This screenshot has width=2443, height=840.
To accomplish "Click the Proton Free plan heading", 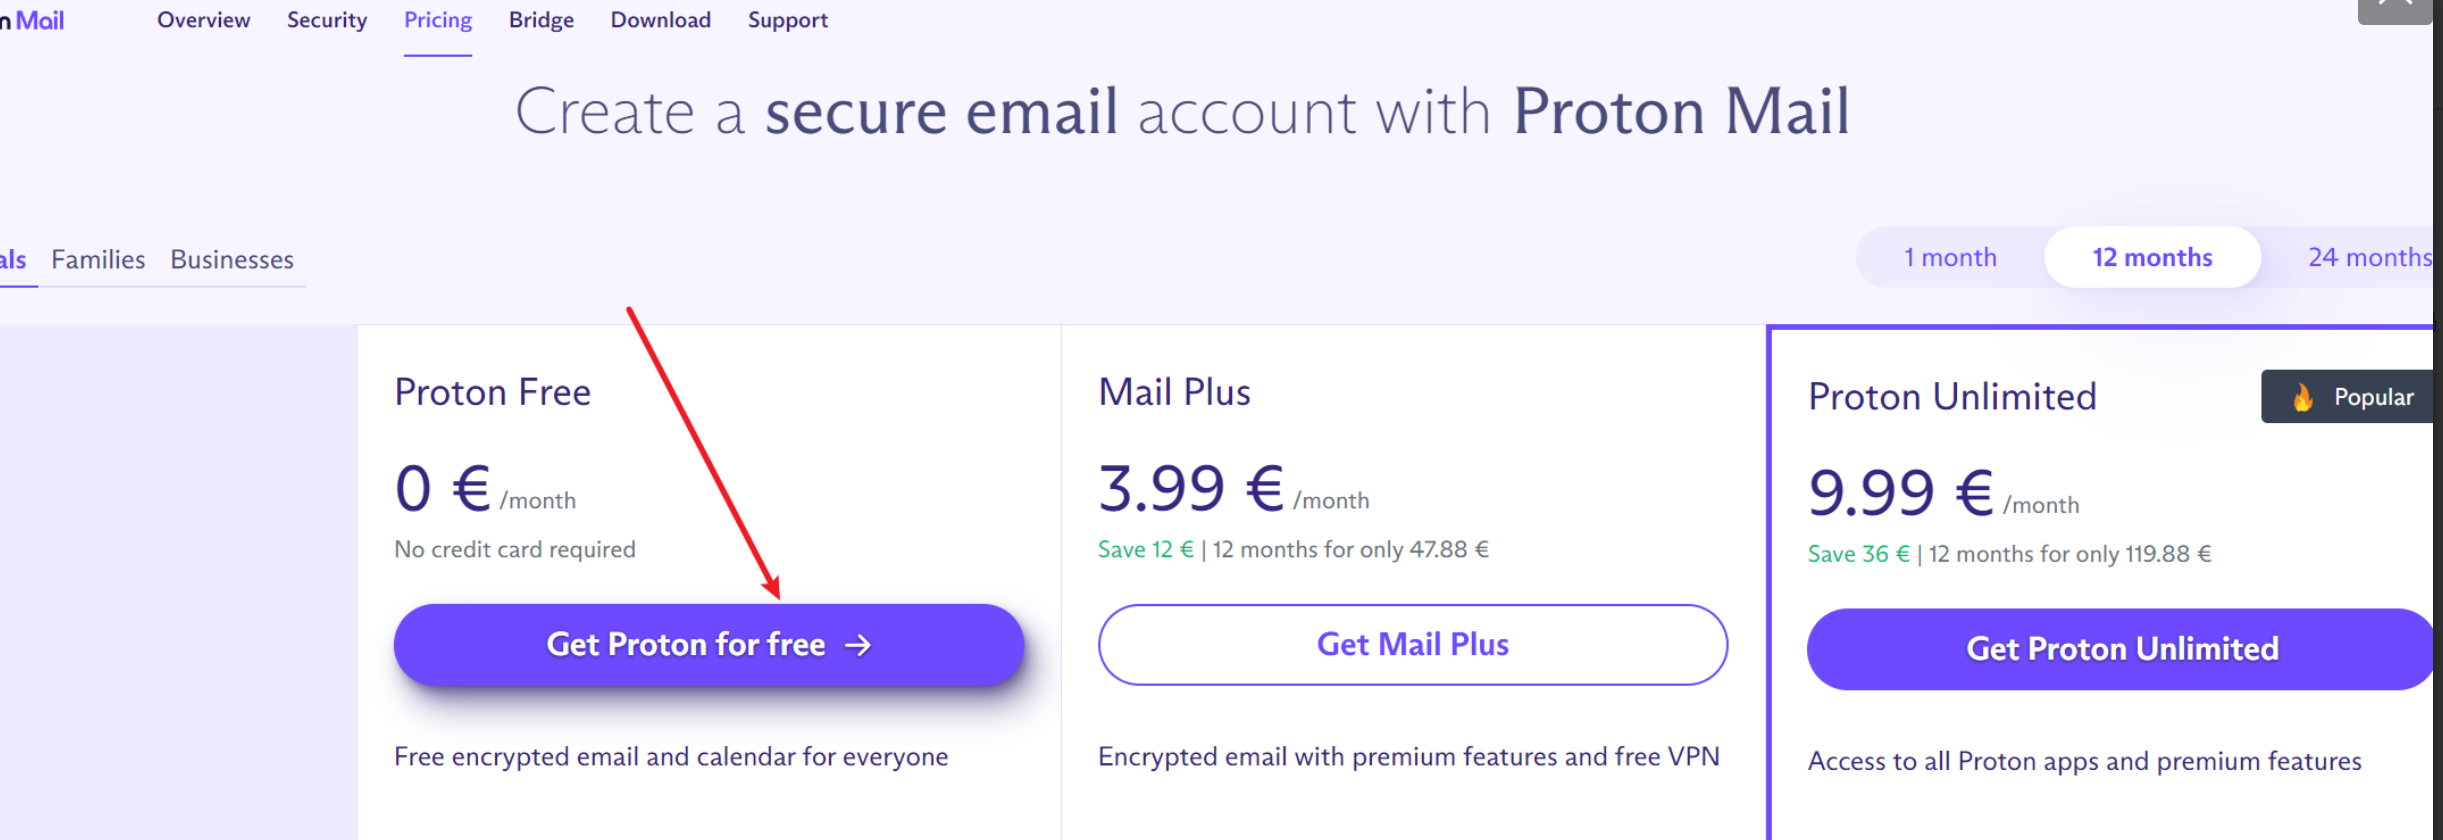I will point(492,393).
